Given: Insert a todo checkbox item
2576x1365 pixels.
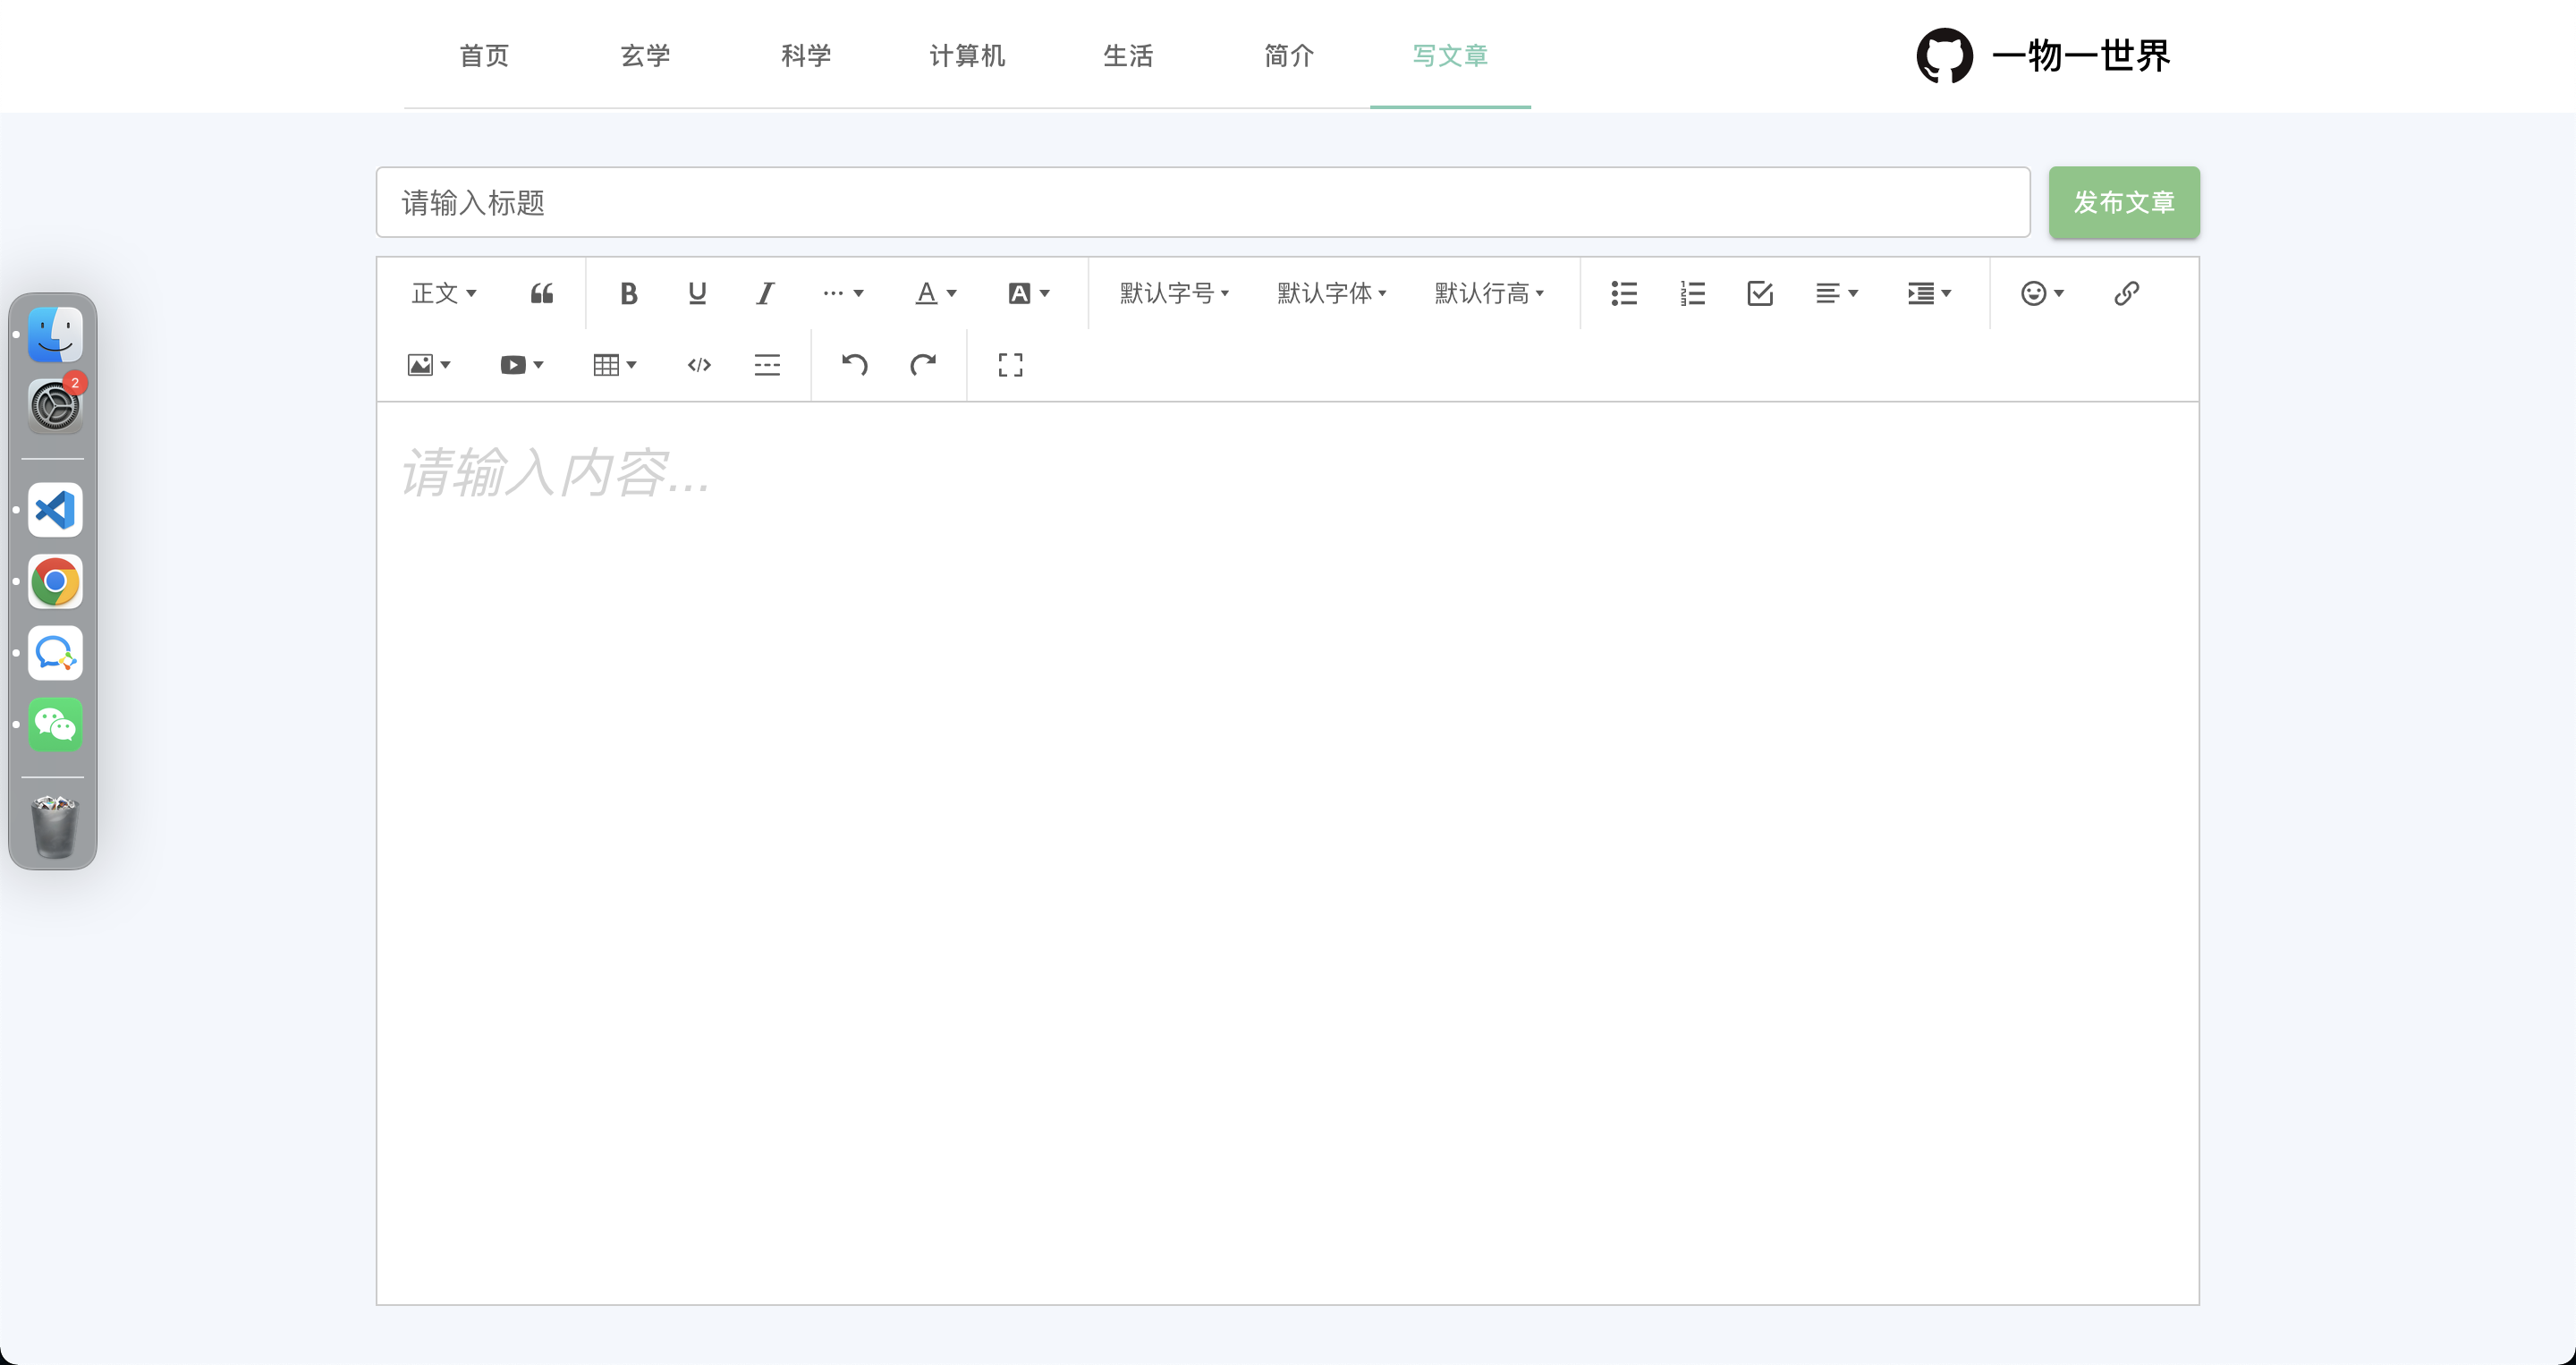Looking at the screenshot, I should pyautogui.click(x=1760, y=293).
